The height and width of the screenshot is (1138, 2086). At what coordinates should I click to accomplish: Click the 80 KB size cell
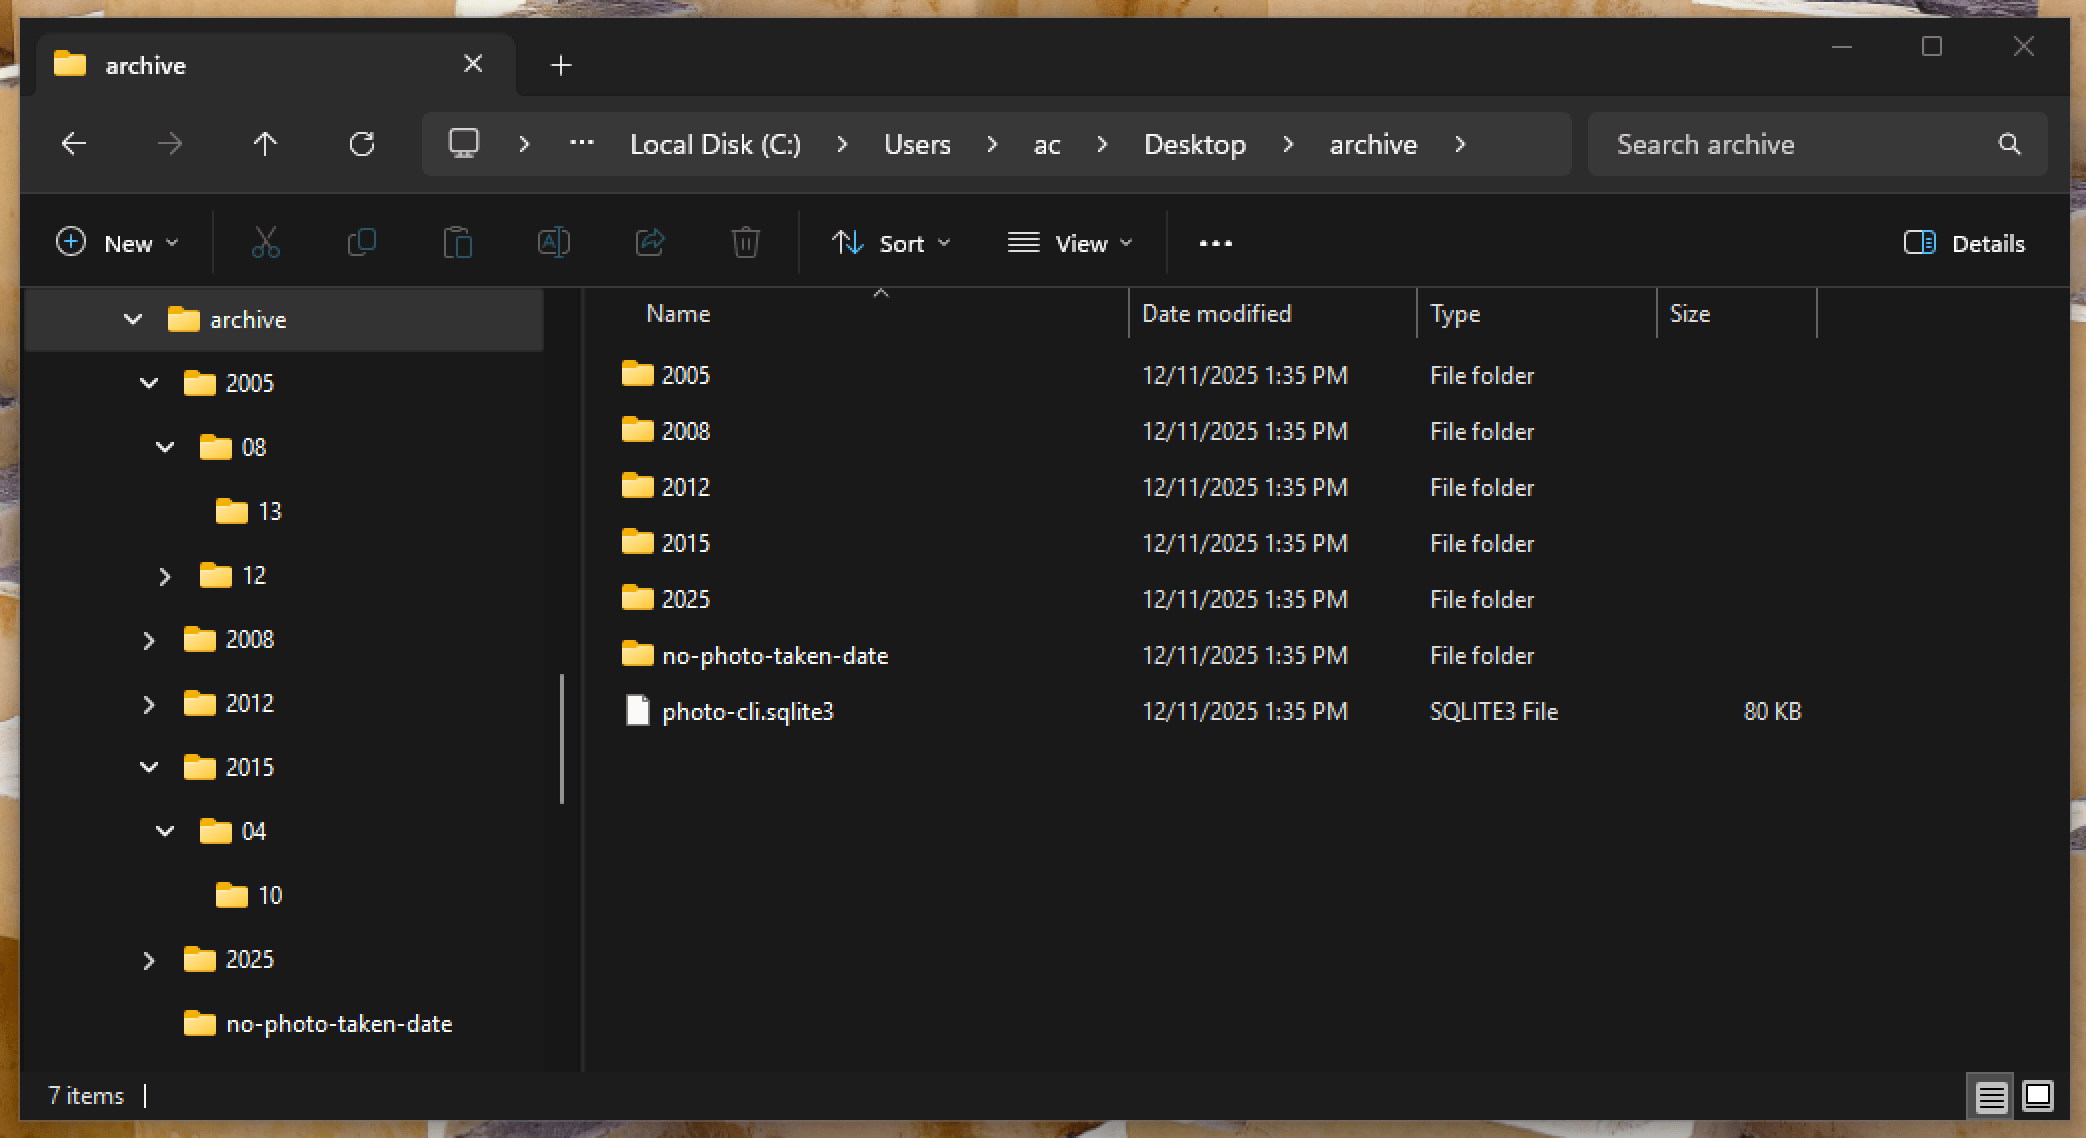(1772, 711)
